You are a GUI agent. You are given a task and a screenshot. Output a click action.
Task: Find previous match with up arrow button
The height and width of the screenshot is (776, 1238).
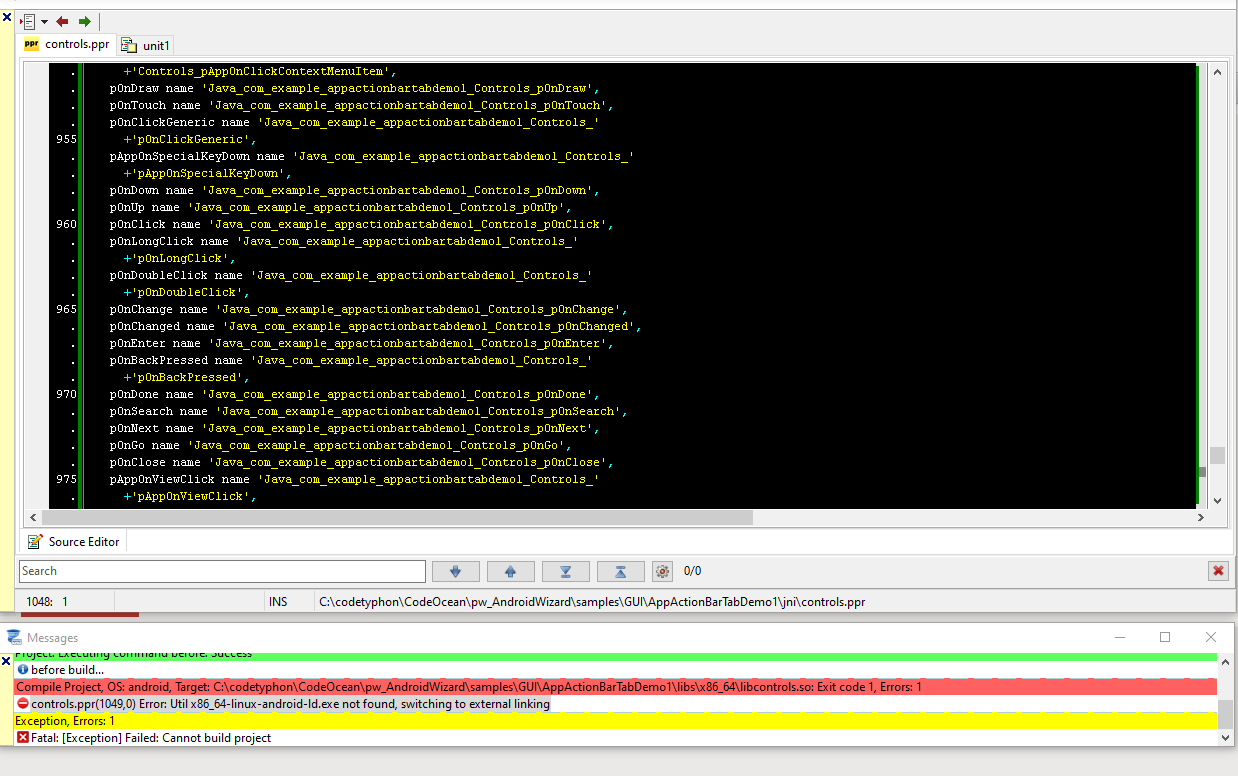[511, 571]
